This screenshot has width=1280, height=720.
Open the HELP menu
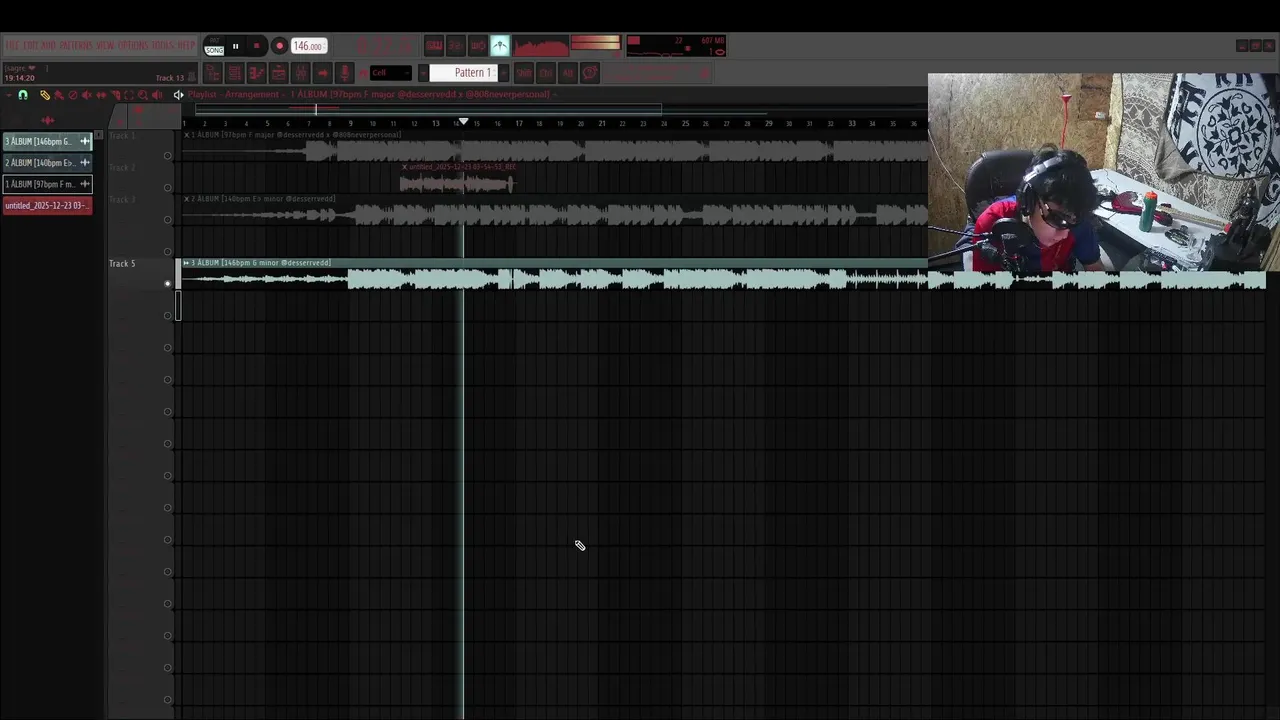pyautogui.click(x=187, y=45)
